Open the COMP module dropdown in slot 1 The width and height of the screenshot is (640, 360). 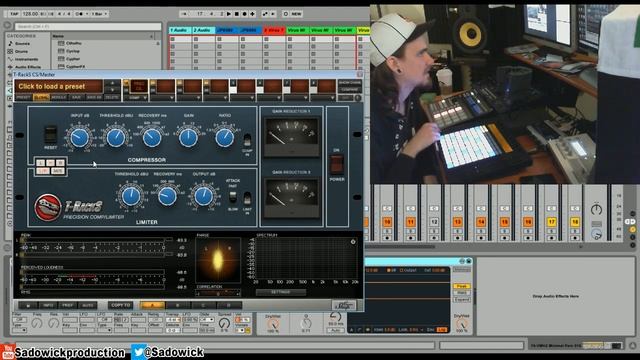pos(135,98)
